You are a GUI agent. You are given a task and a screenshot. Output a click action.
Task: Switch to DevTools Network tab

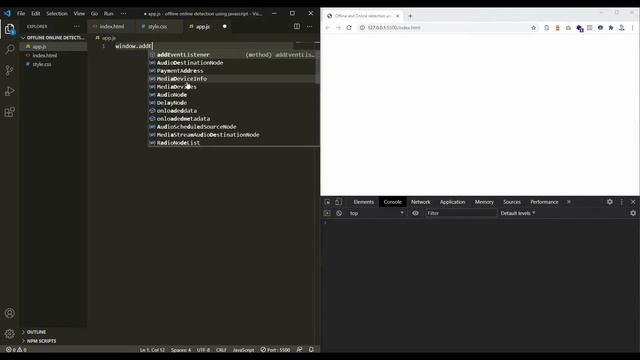pos(420,202)
